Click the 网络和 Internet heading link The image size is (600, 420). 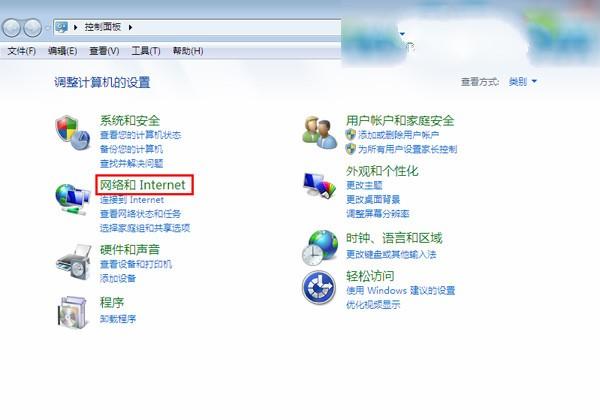(x=143, y=185)
